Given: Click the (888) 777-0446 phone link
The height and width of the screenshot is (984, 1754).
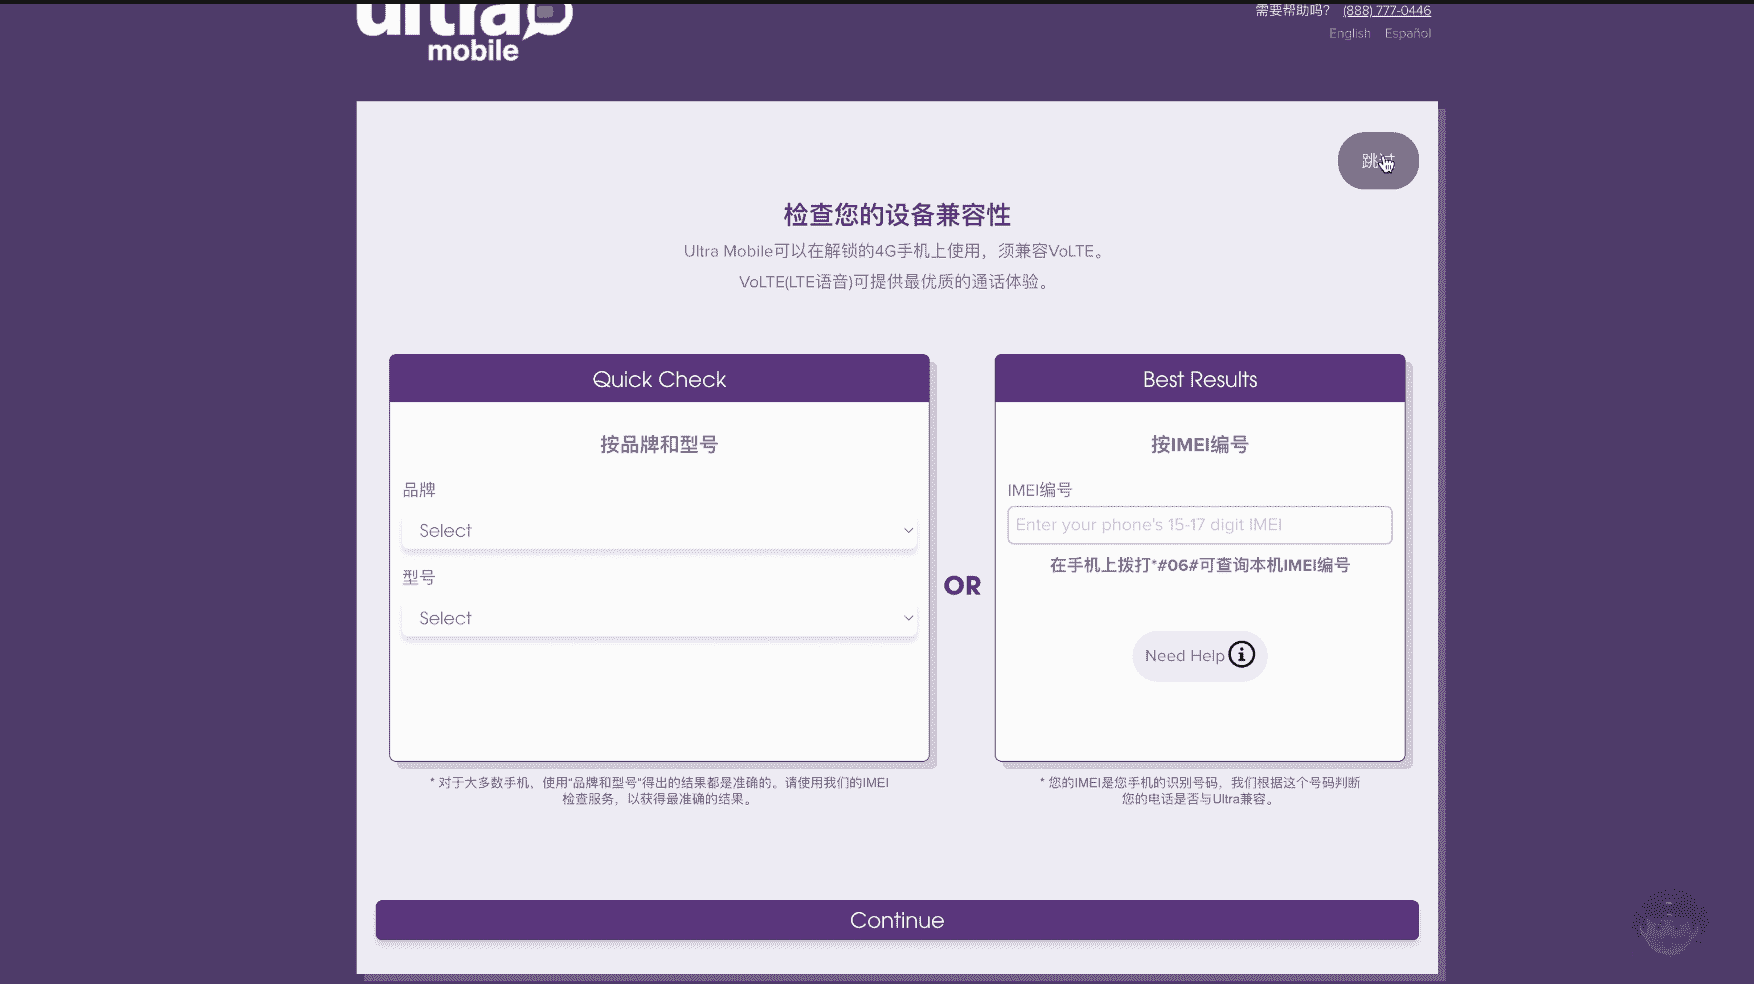Looking at the screenshot, I should 1386,11.
